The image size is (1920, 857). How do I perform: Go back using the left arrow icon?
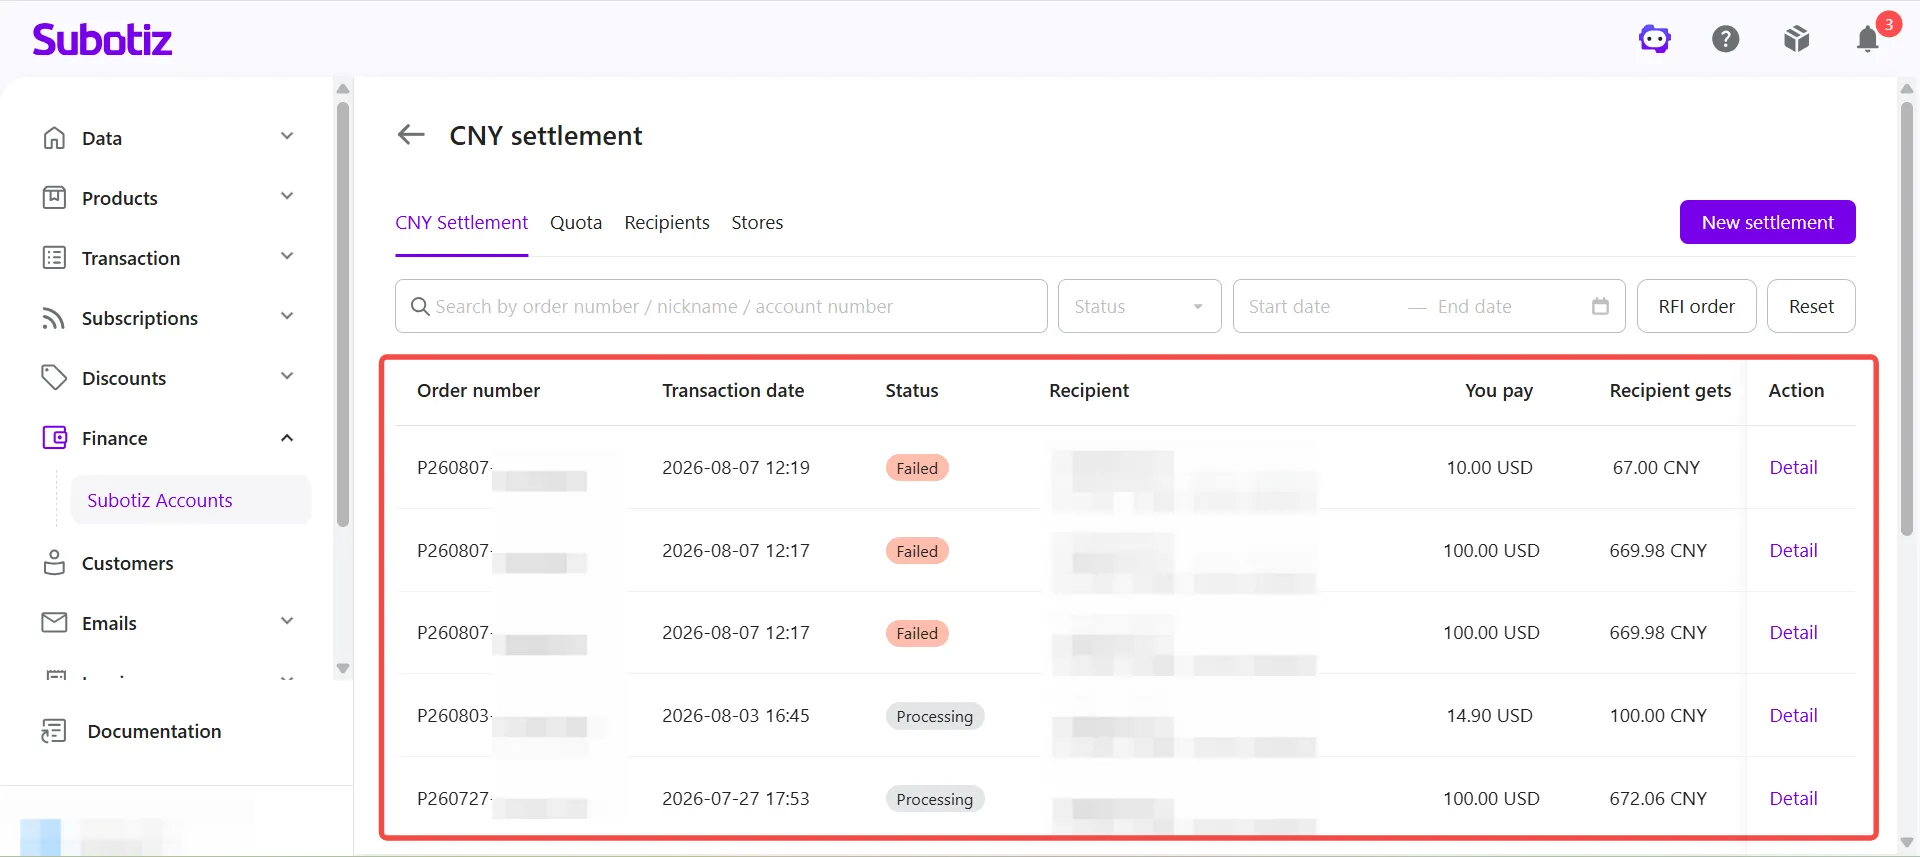coord(411,134)
